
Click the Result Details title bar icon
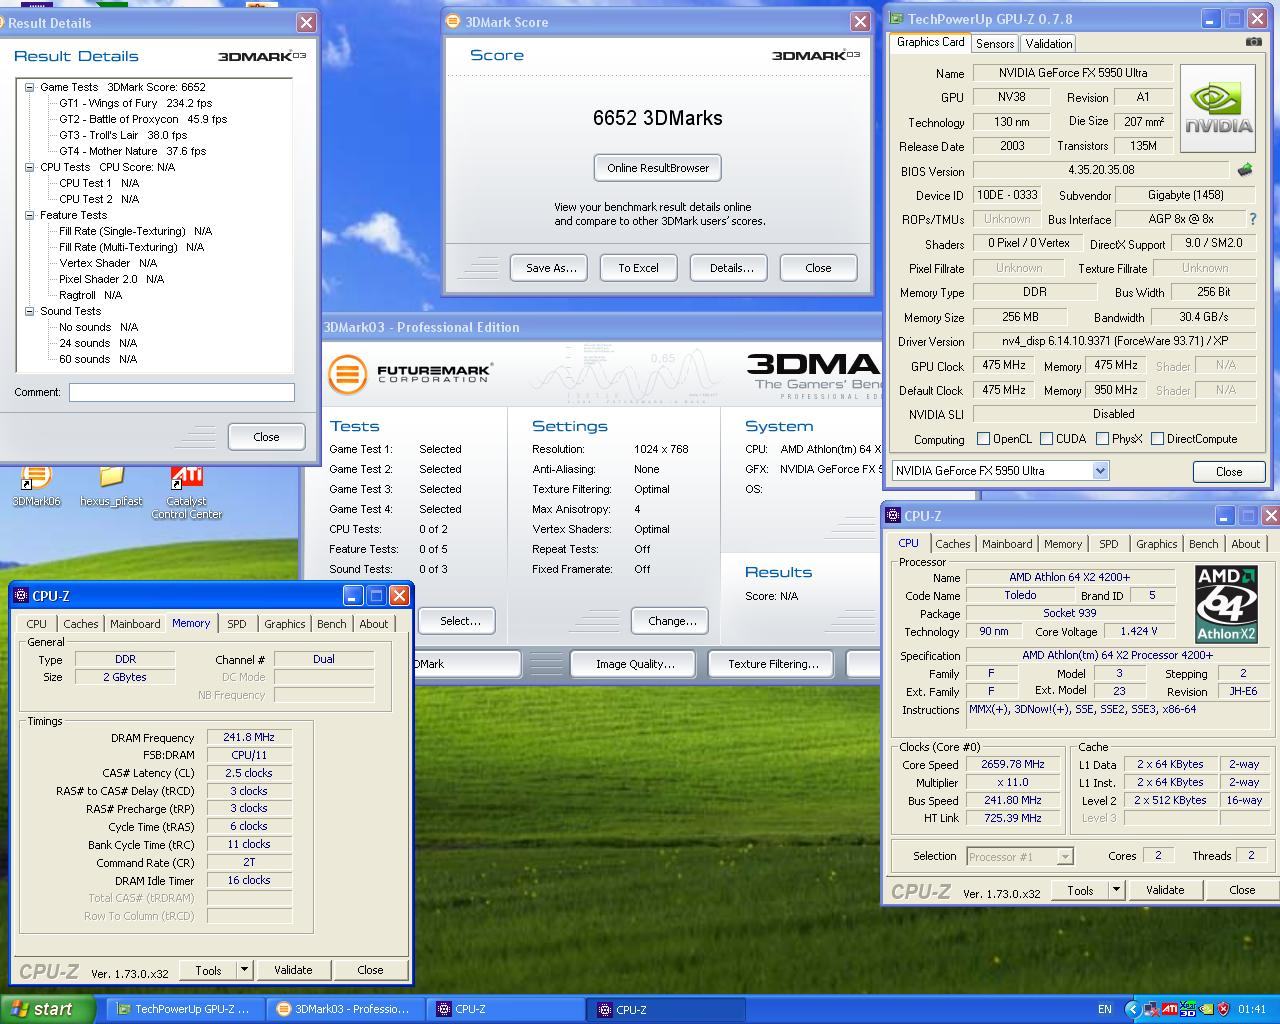tap(2, 22)
